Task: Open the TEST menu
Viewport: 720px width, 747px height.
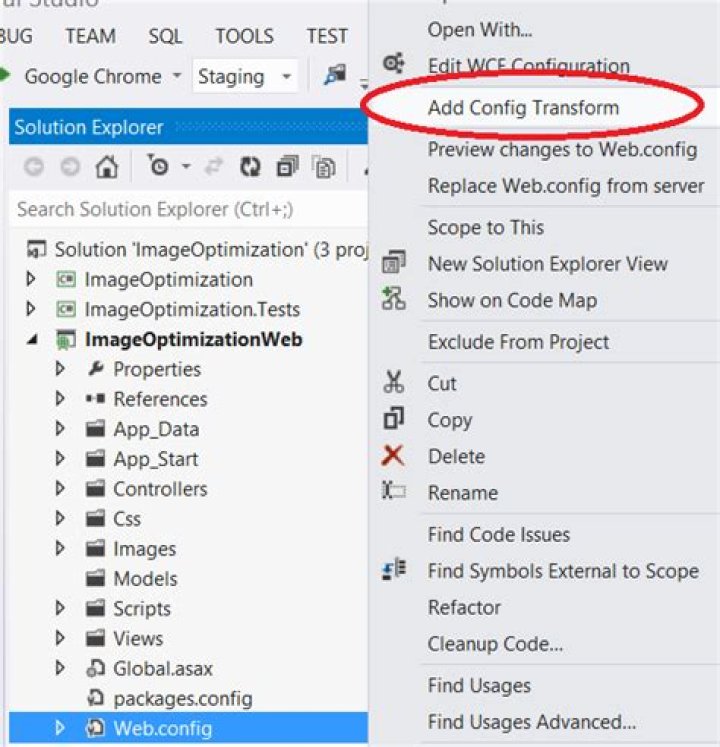Action: (x=327, y=36)
